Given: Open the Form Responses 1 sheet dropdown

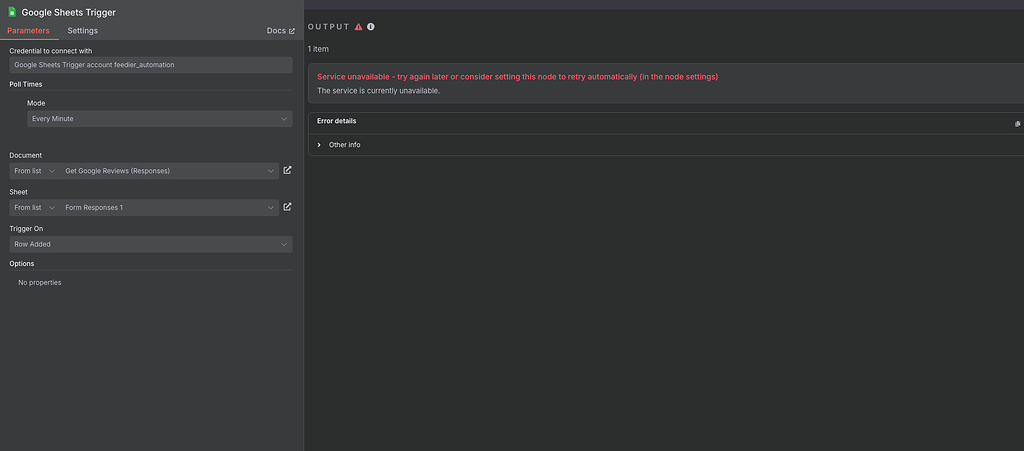Looking at the screenshot, I should tap(170, 208).
